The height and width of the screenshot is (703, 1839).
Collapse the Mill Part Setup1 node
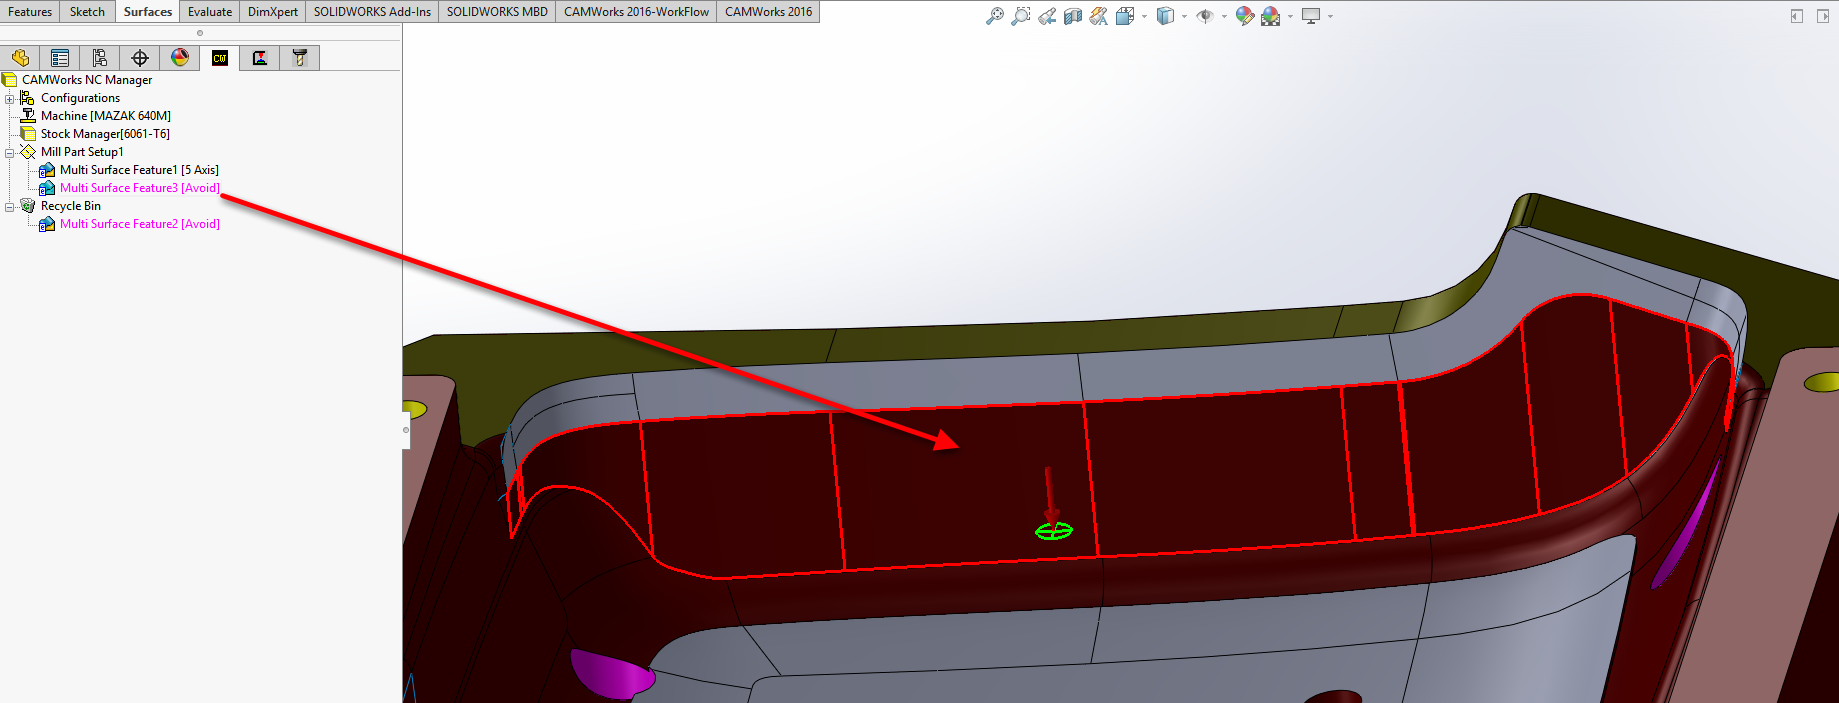(x=10, y=153)
